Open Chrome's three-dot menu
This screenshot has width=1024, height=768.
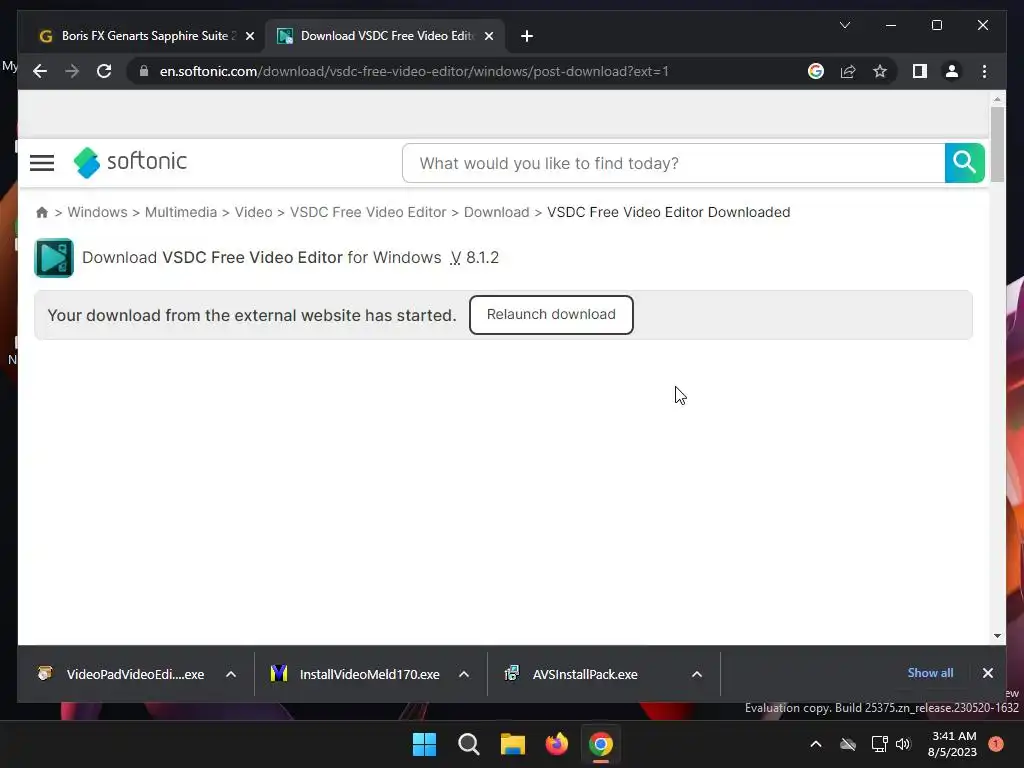984,71
